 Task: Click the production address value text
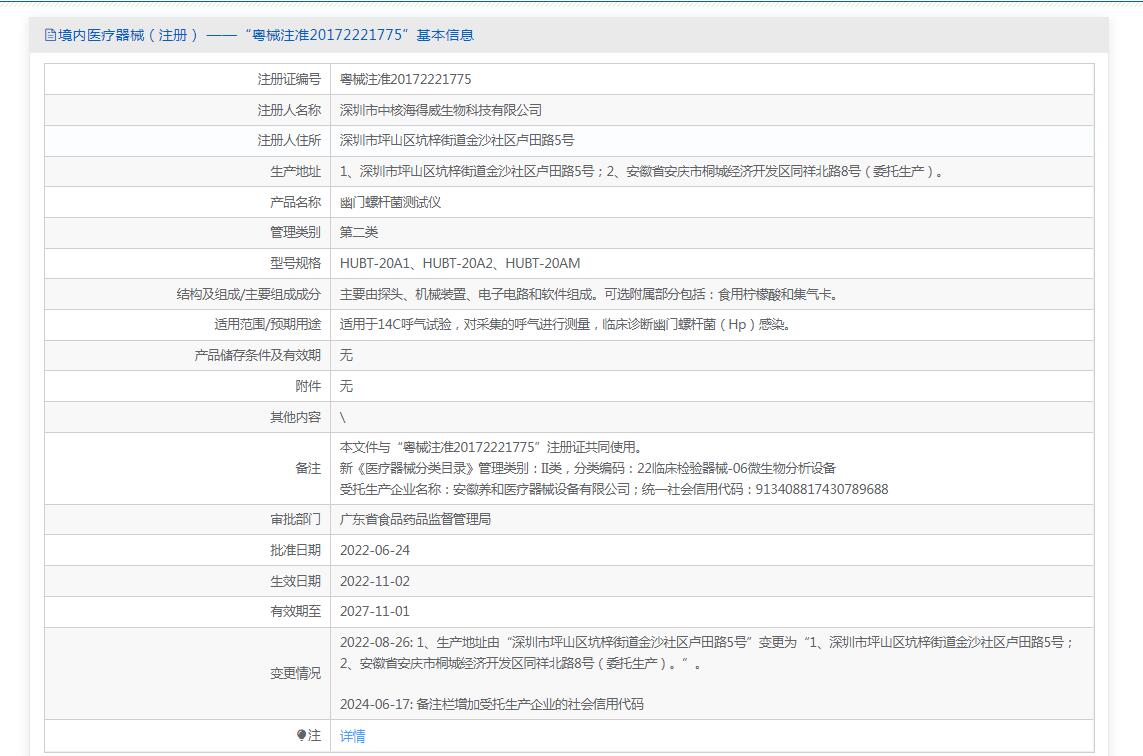click(640, 171)
